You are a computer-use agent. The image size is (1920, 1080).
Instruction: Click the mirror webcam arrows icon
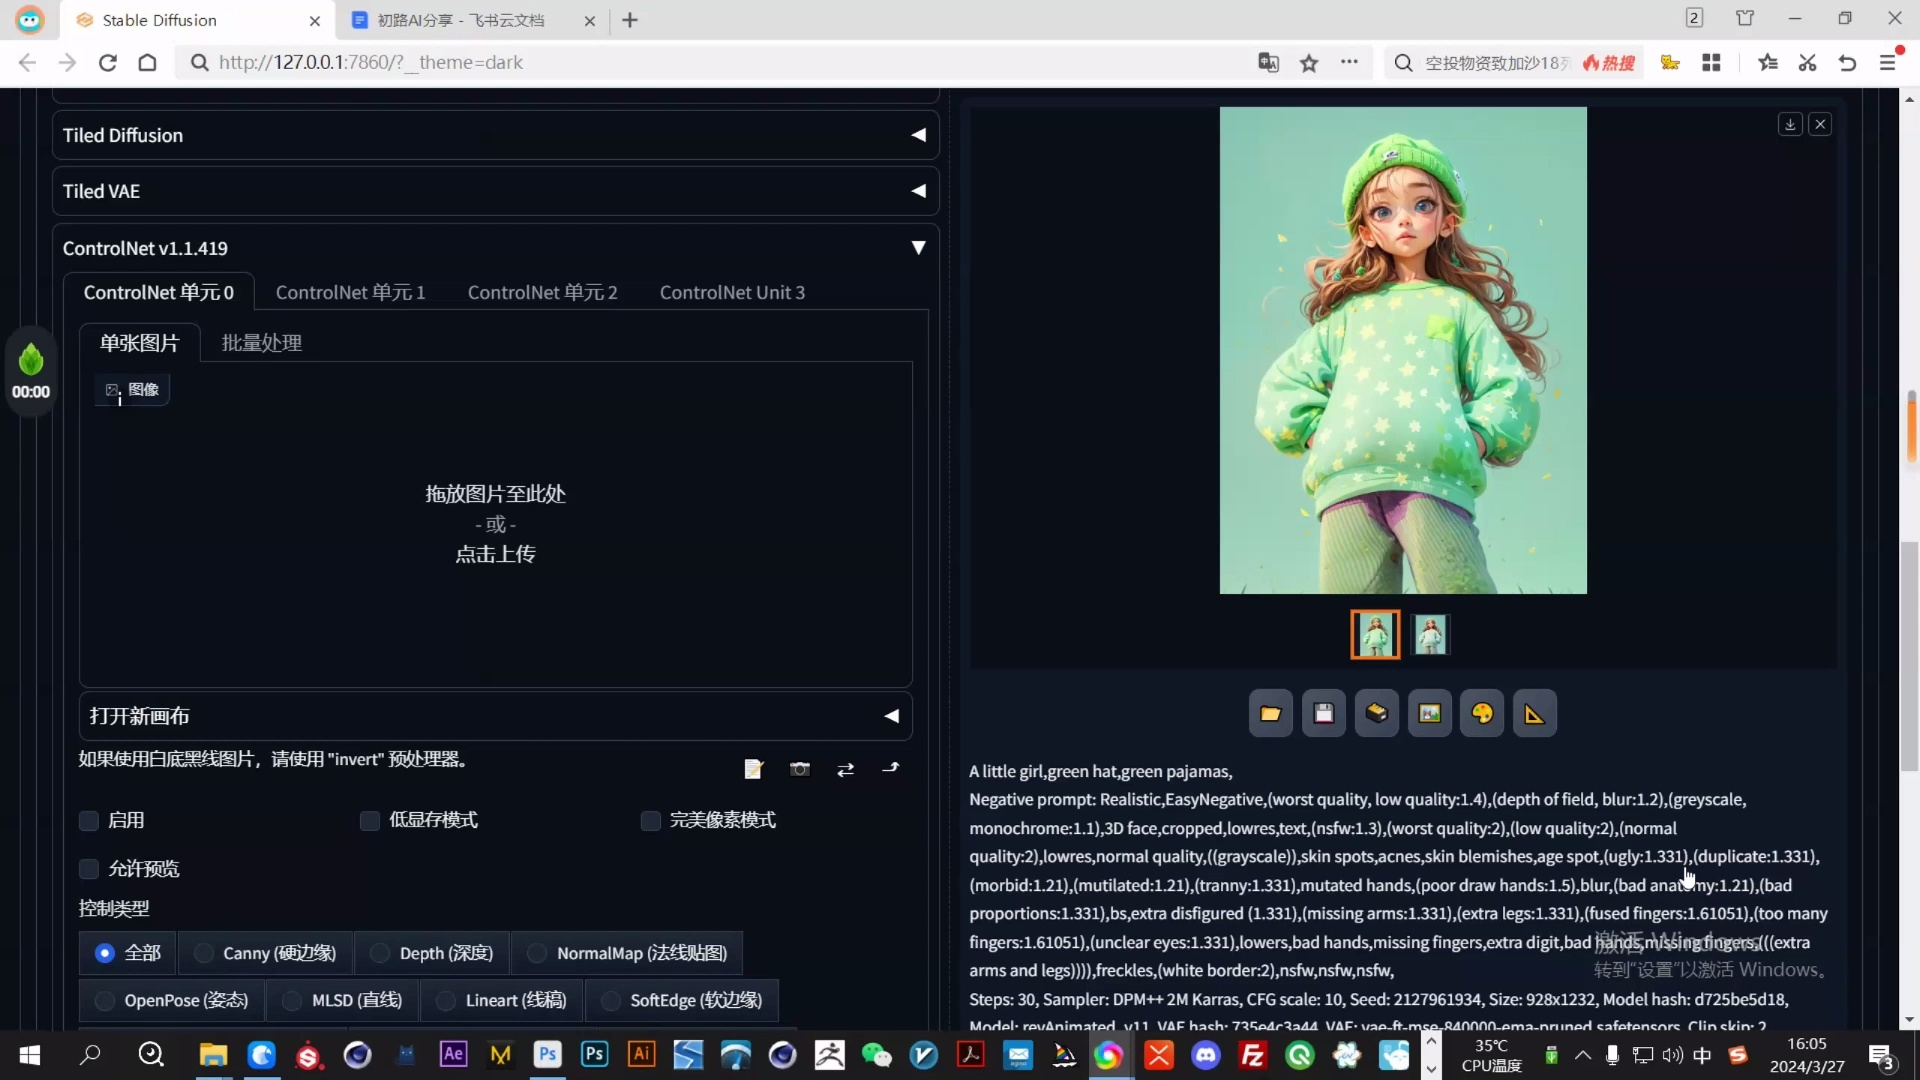click(846, 769)
